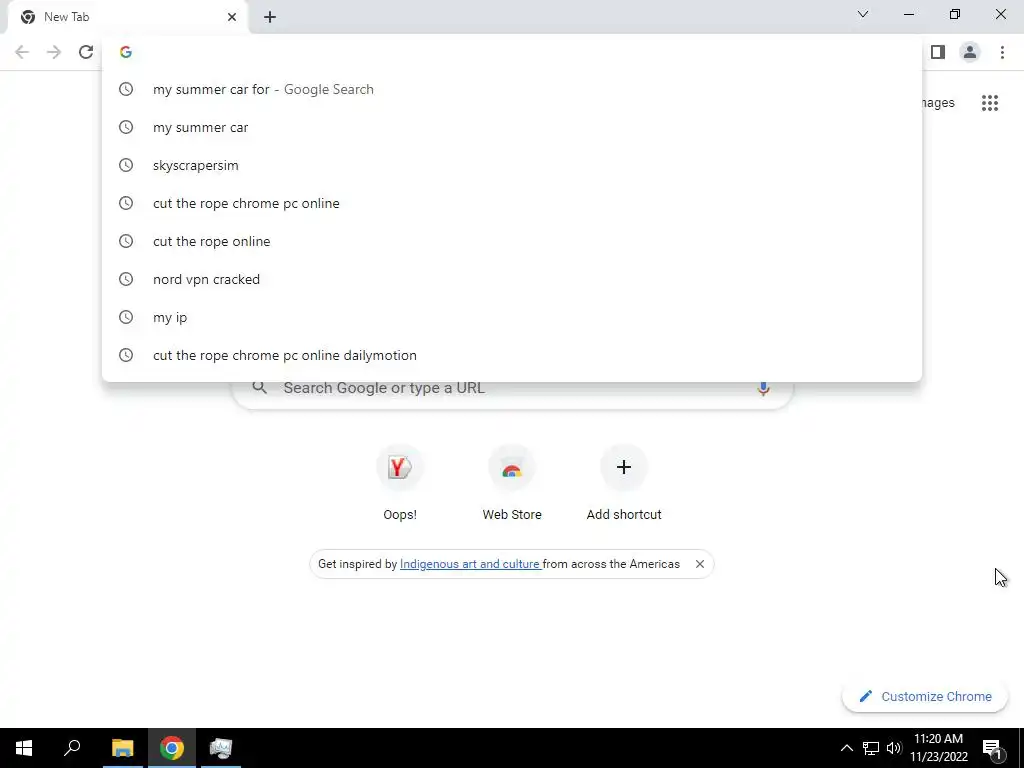Close the New Tab tab
The width and height of the screenshot is (1024, 768).
(x=232, y=17)
